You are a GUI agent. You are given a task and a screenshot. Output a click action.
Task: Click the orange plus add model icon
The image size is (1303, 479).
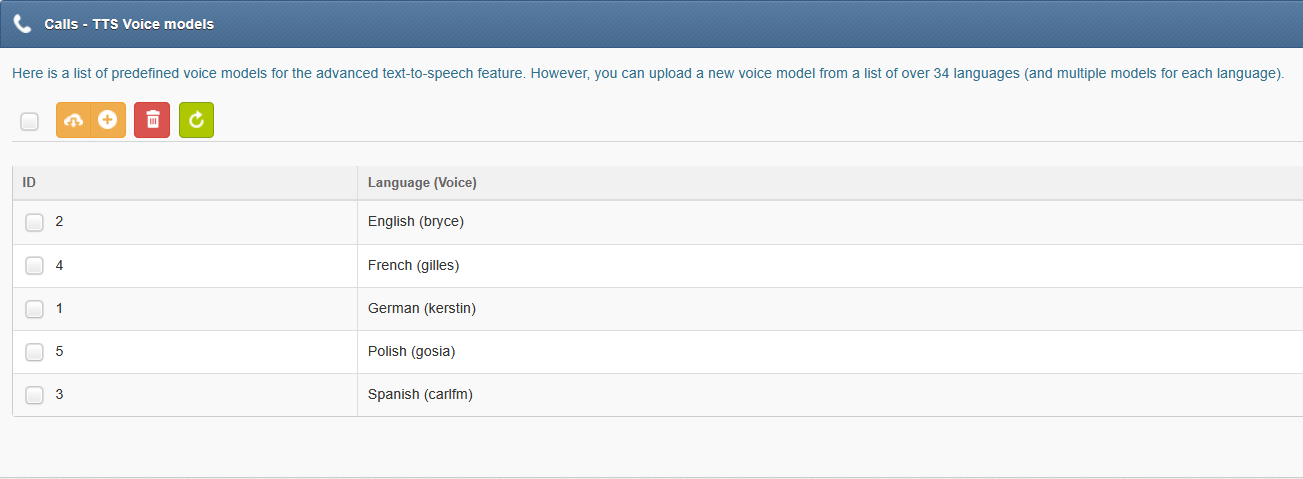click(108, 120)
